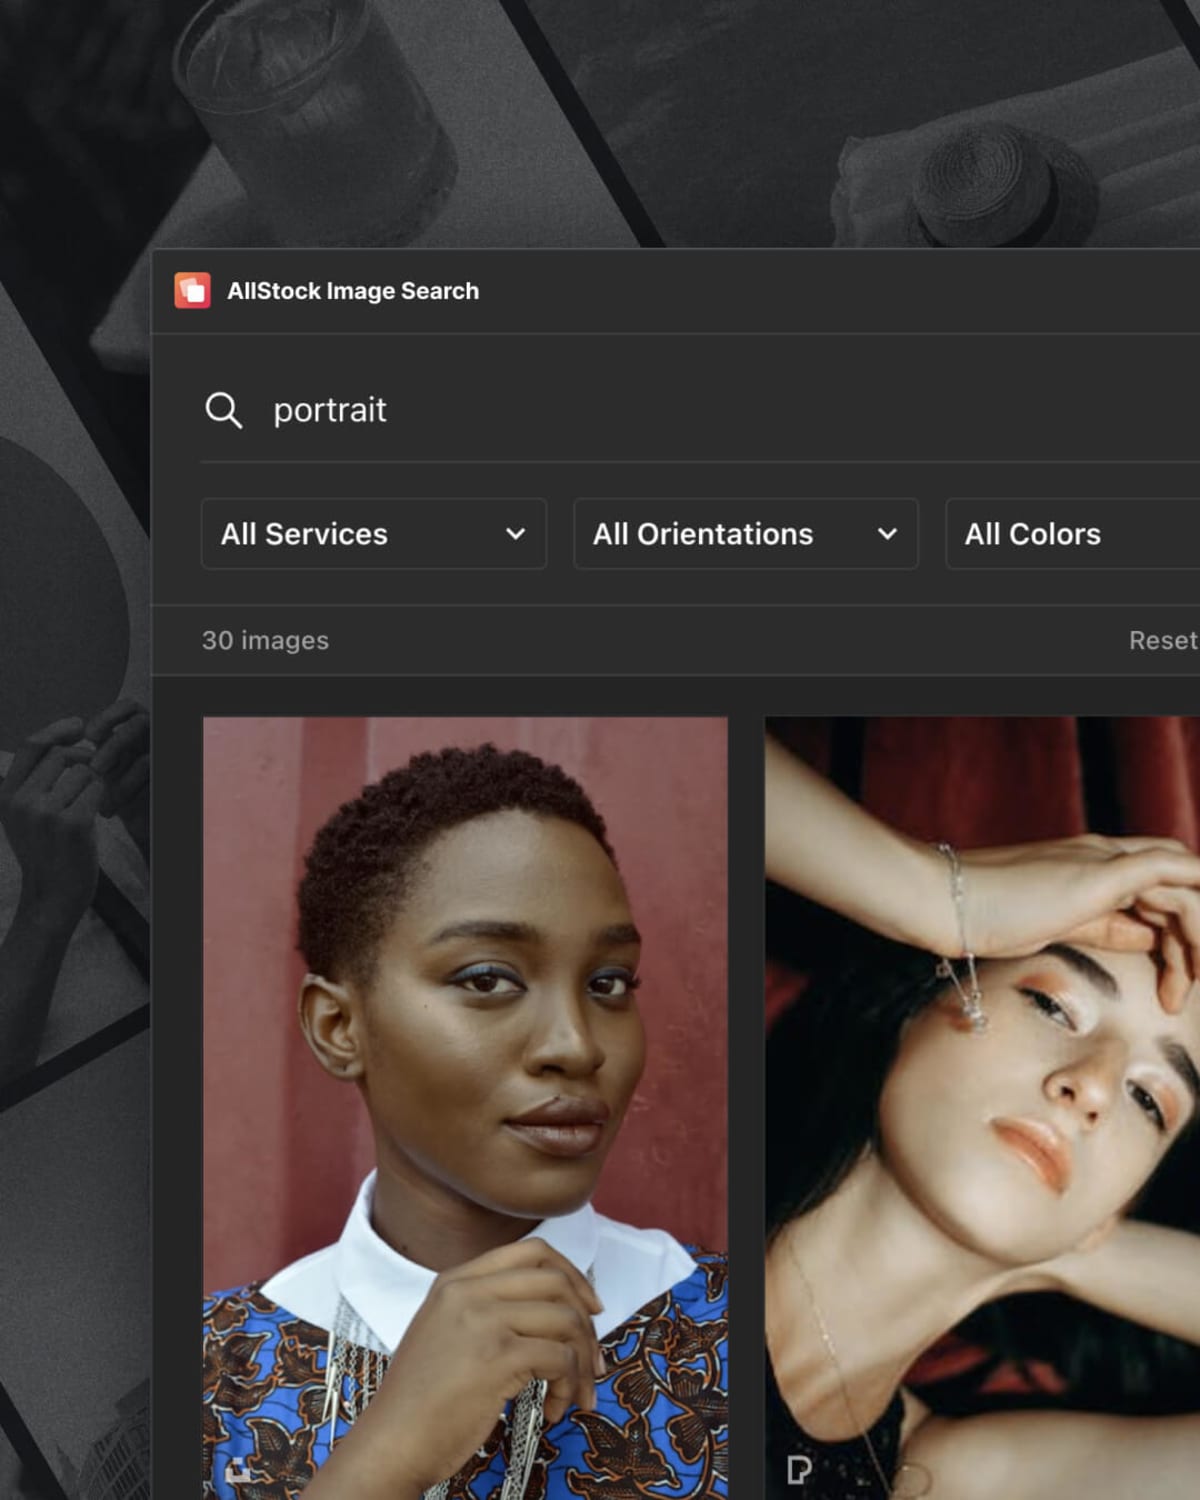Click the magnifier search icon
Viewport: 1200px width, 1500px height.
(223, 410)
